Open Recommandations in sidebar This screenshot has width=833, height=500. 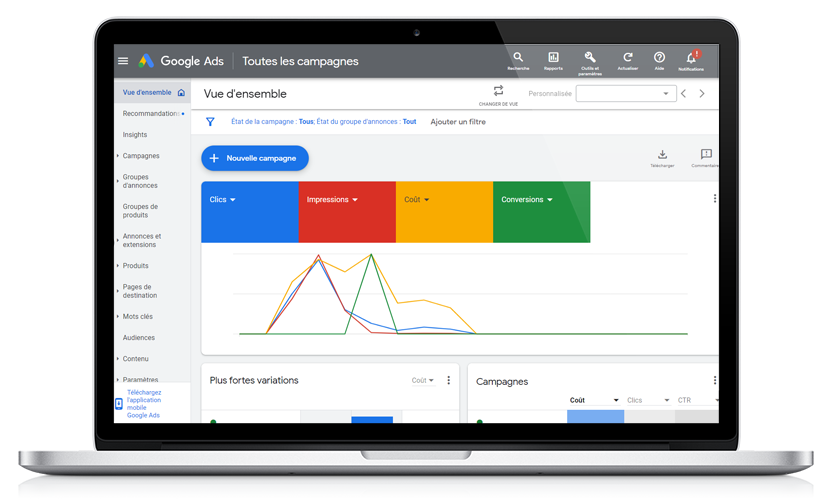(151, 114)
